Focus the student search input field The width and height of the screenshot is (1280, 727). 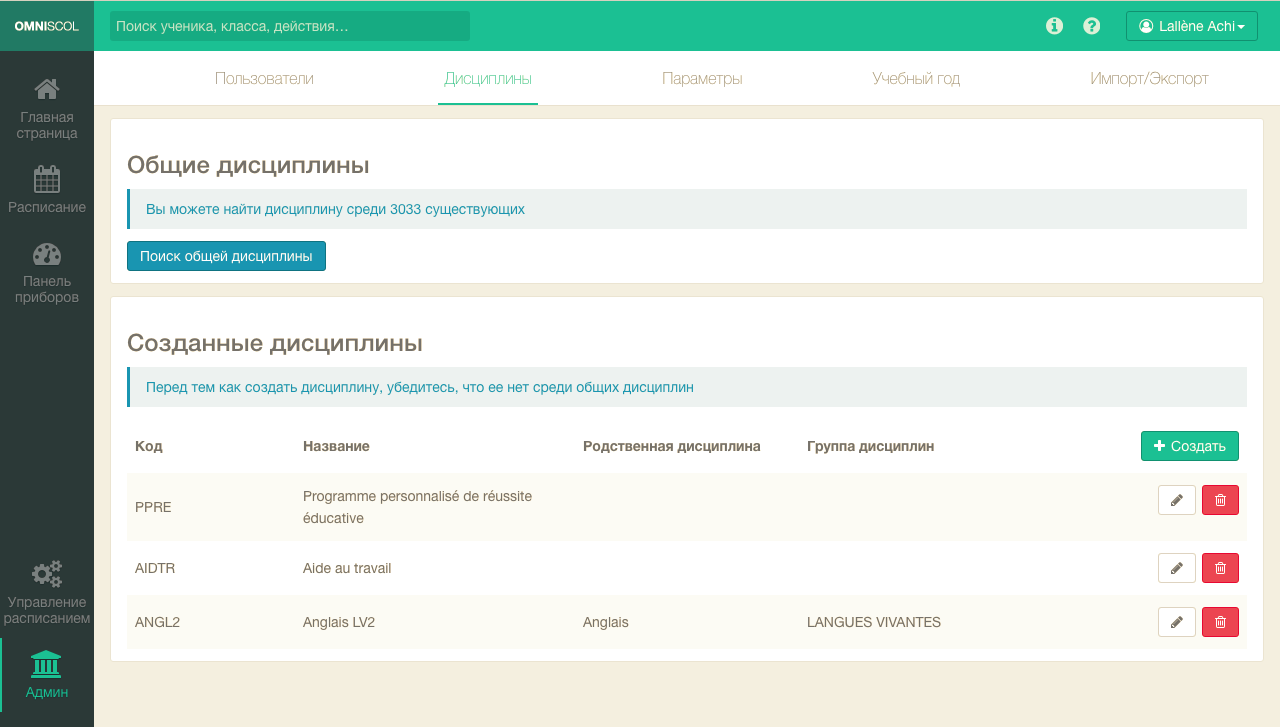290,26
